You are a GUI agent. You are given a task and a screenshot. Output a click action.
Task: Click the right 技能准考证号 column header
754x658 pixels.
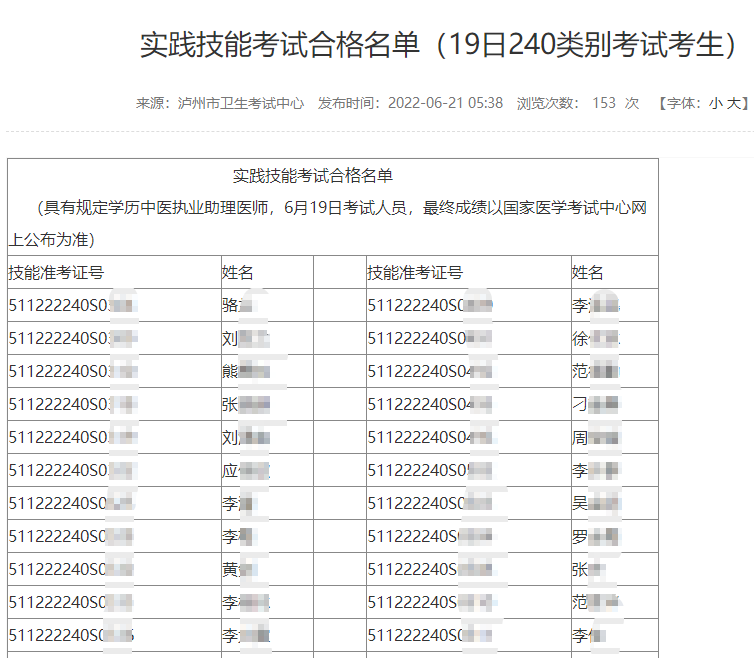tap(415, 272)
